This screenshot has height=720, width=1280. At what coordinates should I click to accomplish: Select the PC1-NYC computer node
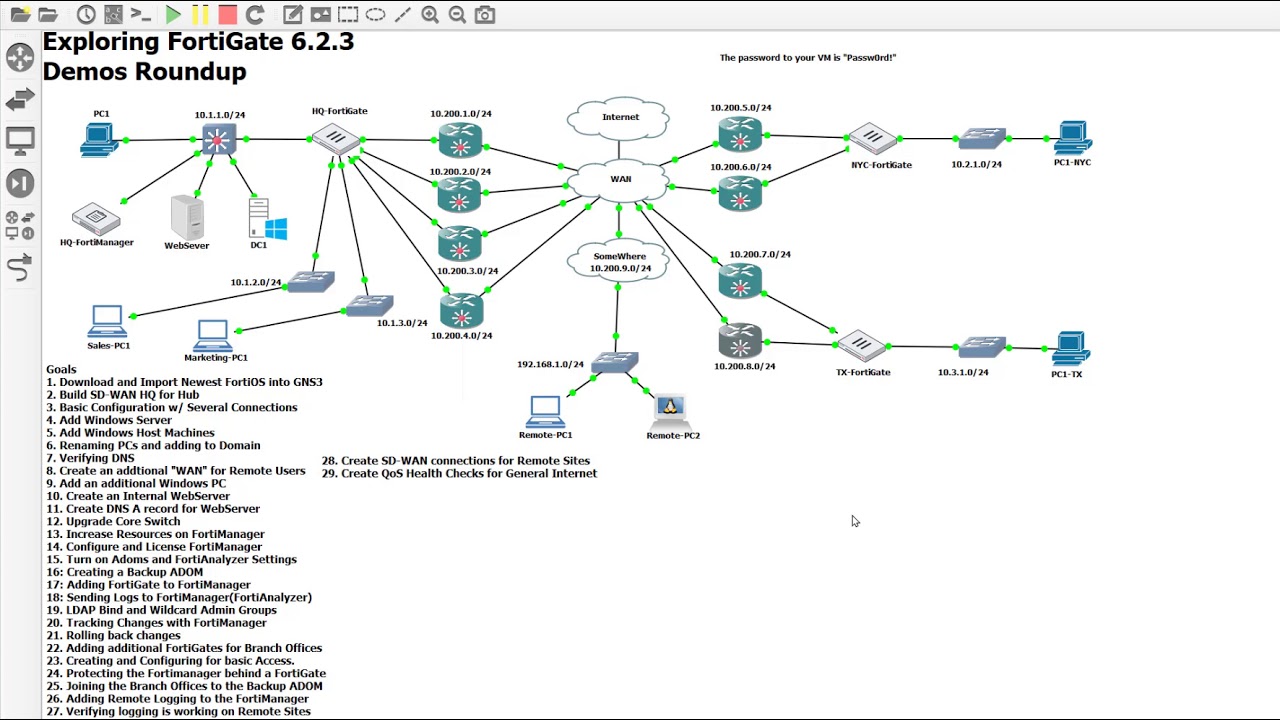tap(1072, 138)
